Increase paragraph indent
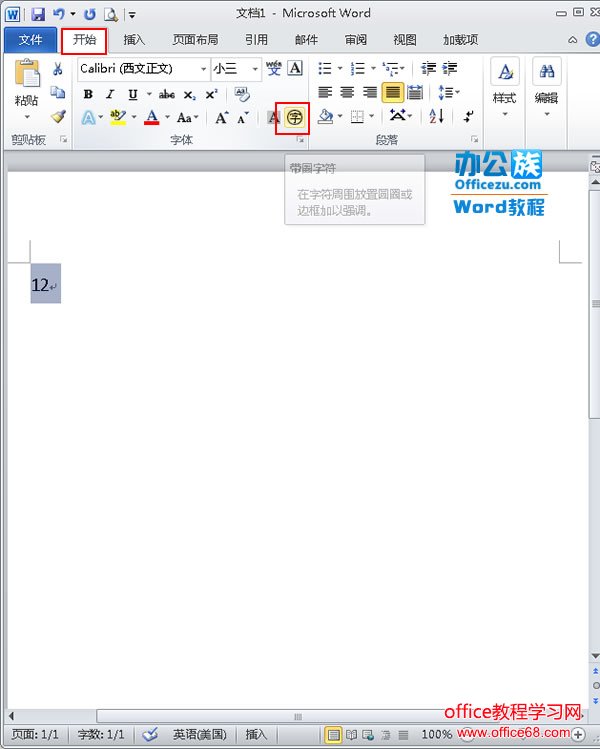The width and height of the screenshot is (600, 749). [450, 69]
